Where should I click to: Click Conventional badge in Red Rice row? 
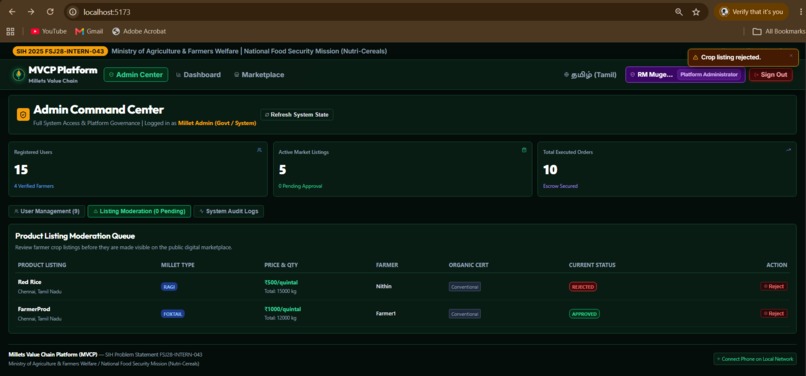click(465, 287)
